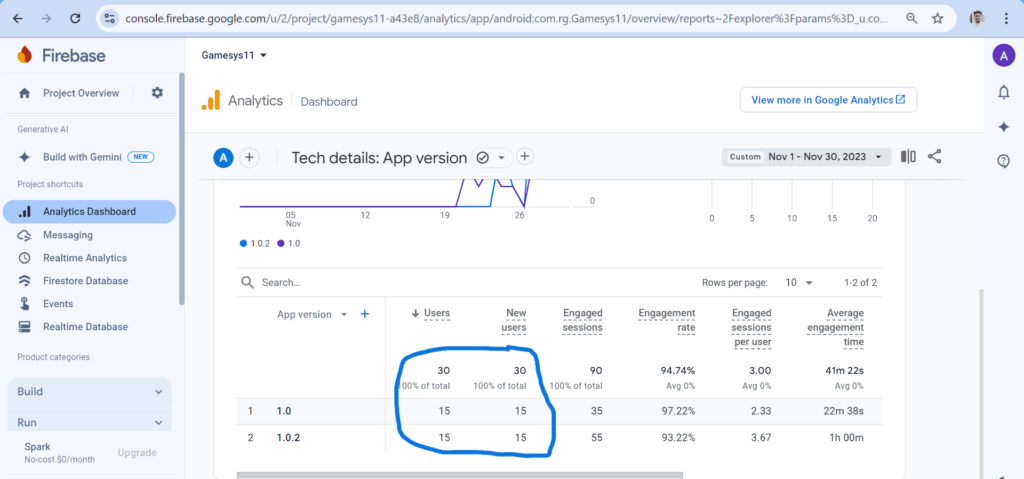Add a dimension with blue plus icon

pos(365,314)
